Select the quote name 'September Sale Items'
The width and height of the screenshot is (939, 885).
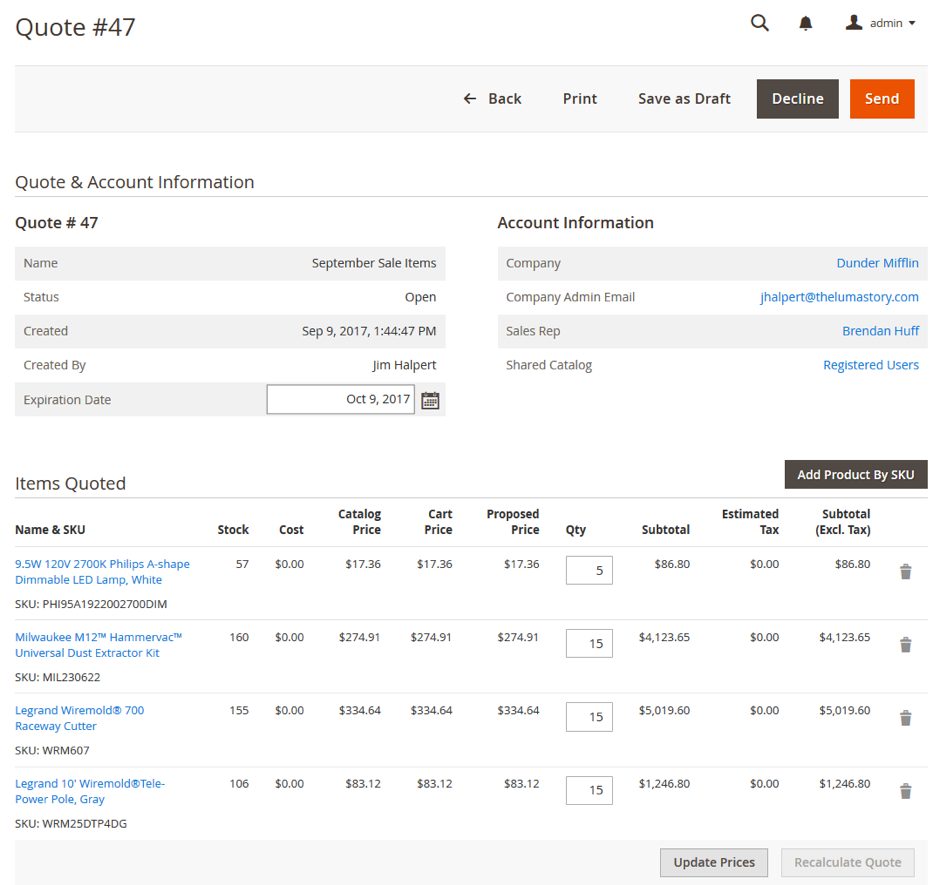[x=374, y=263]
